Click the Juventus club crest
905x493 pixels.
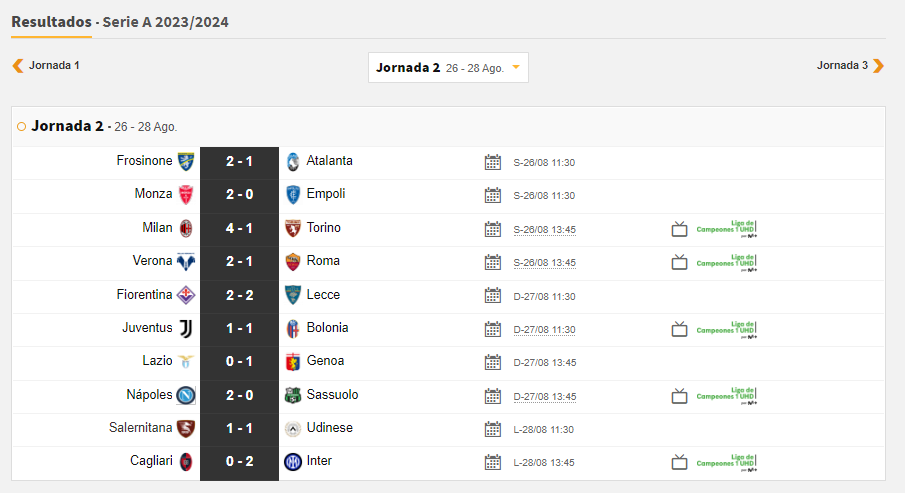[186, 328]
